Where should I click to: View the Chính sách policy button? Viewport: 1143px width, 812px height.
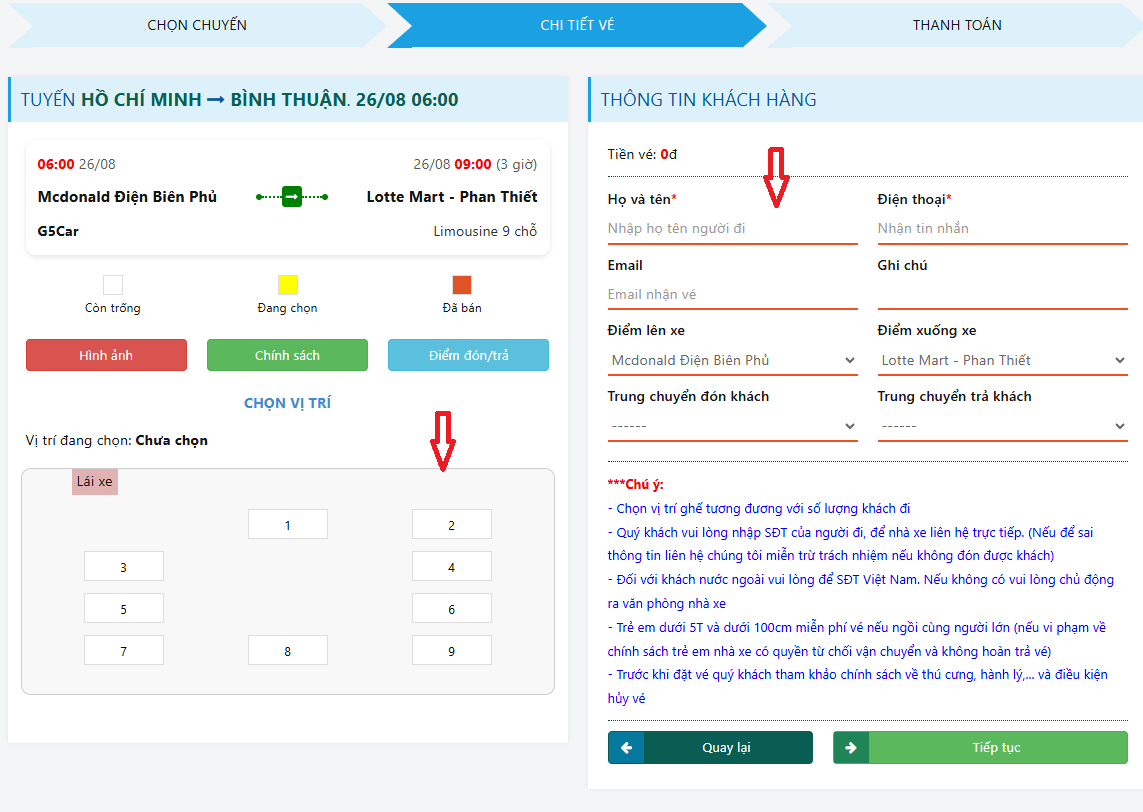click(287, 356)
